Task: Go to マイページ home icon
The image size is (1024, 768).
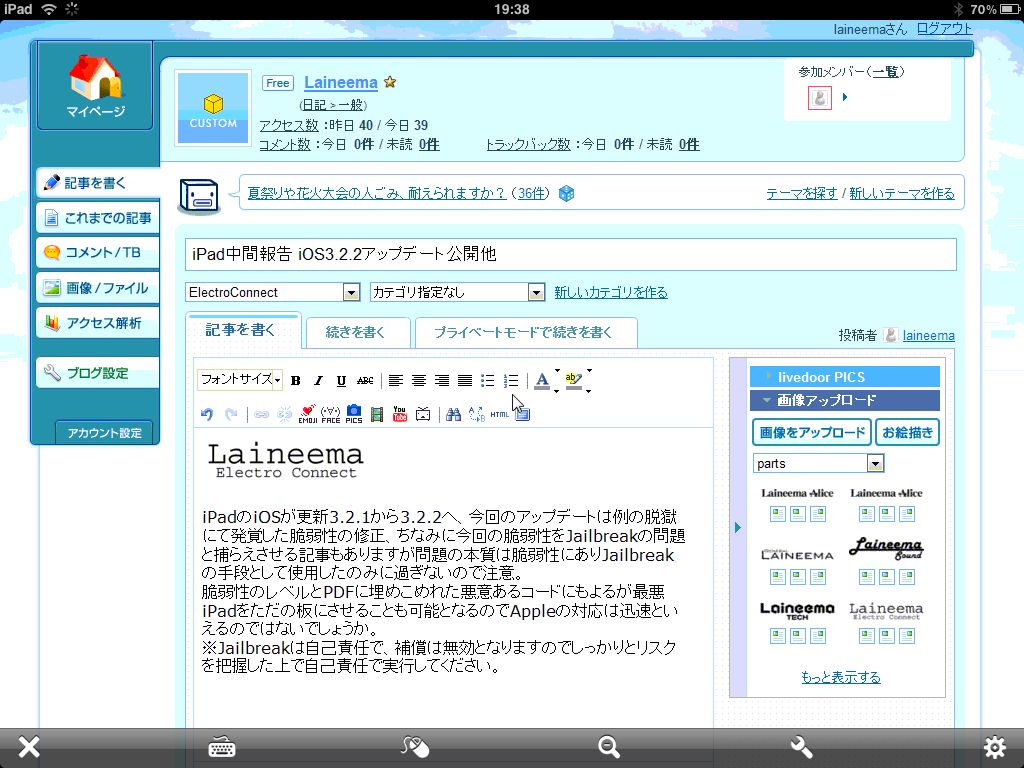Action: point(95,86)
